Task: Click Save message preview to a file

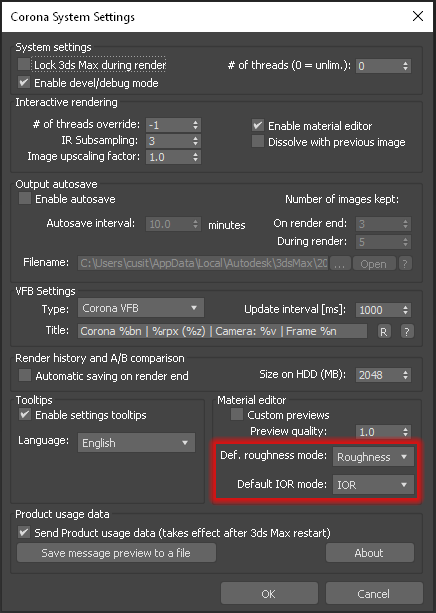Action: [x=116, y=553]
